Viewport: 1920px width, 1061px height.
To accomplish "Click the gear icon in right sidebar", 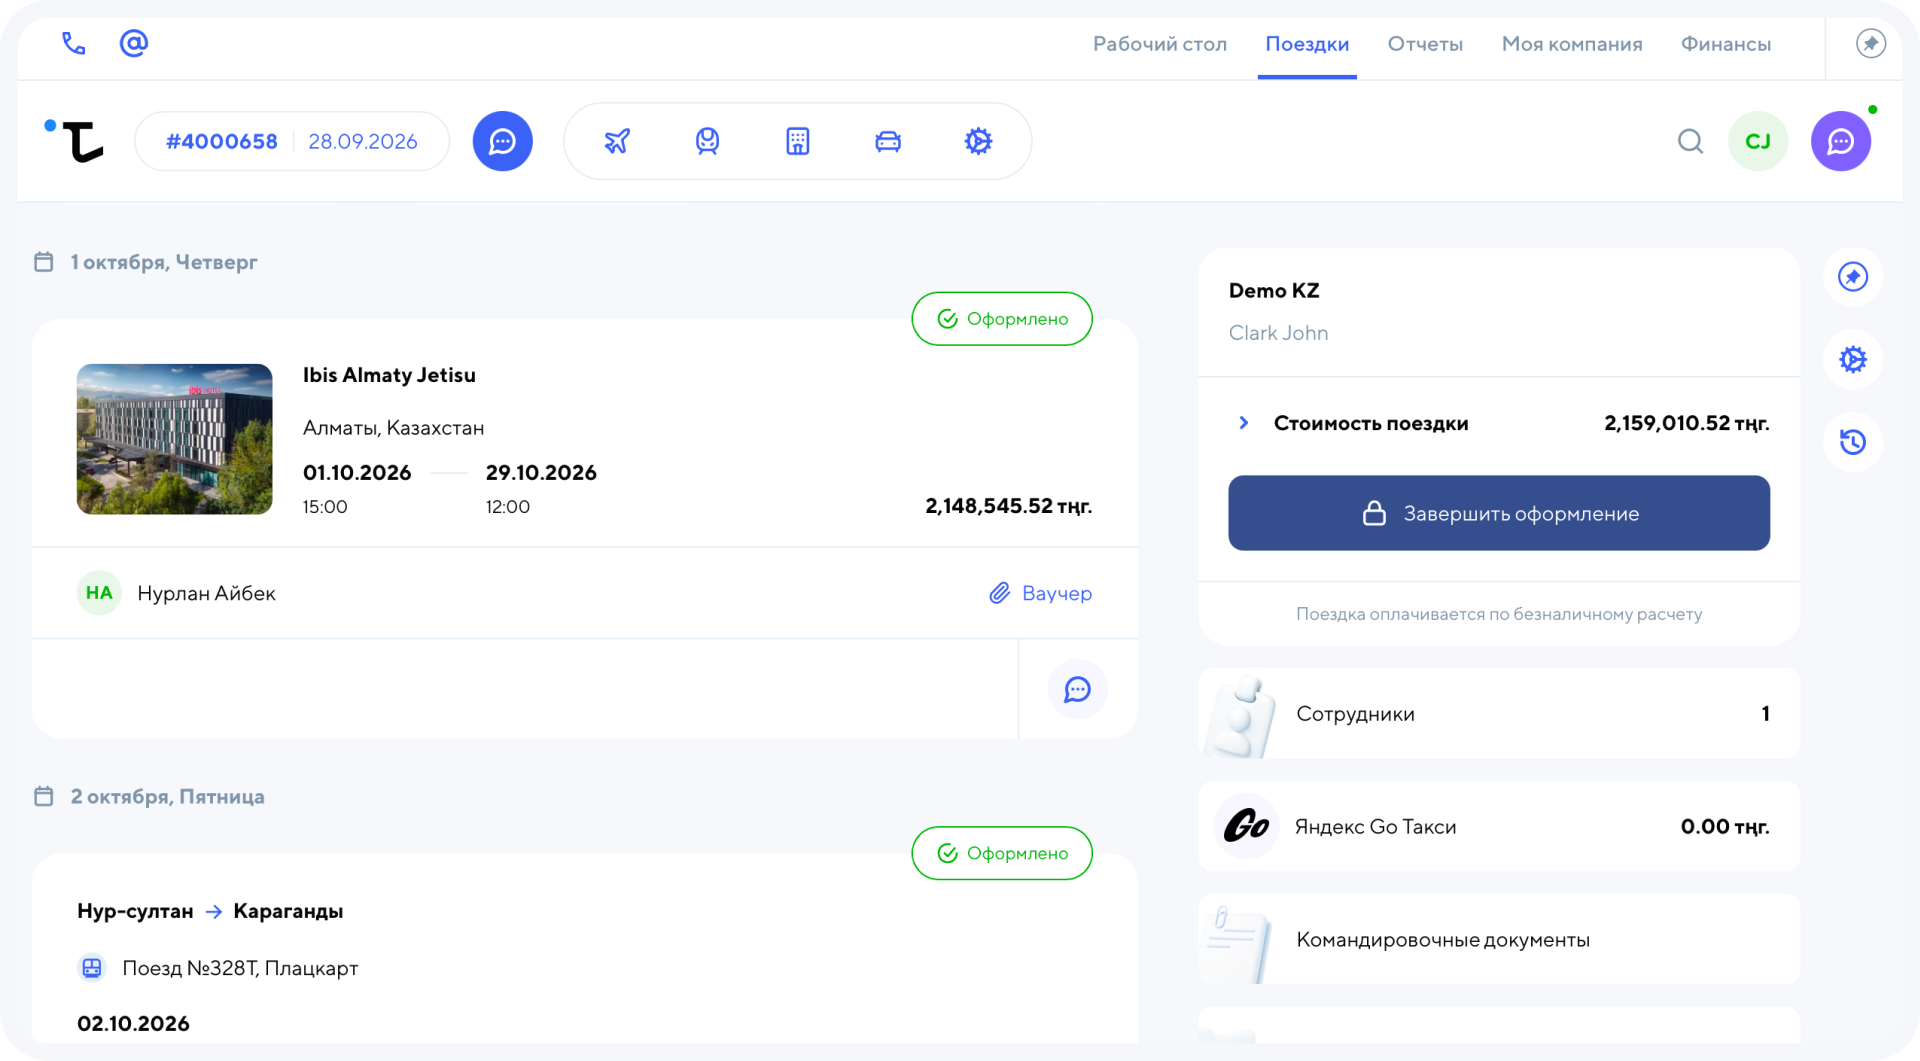I will coord(1853,359).
